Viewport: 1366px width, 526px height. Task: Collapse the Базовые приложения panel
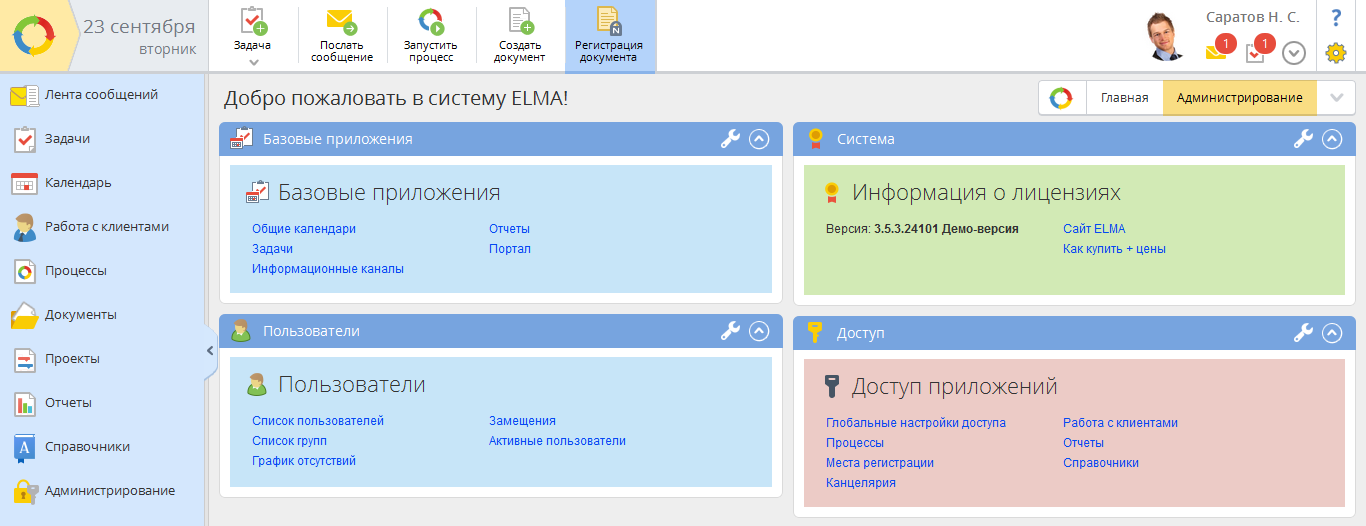(759, 139)
